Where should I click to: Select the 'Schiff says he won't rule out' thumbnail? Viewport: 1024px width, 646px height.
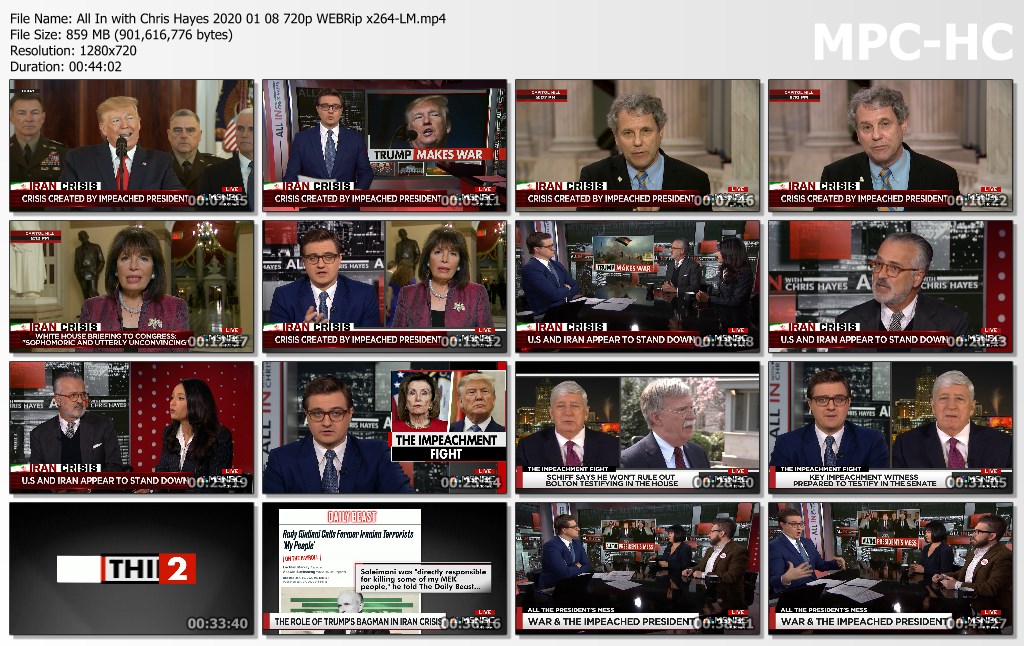pyautogui.click(x=637, y=427)
